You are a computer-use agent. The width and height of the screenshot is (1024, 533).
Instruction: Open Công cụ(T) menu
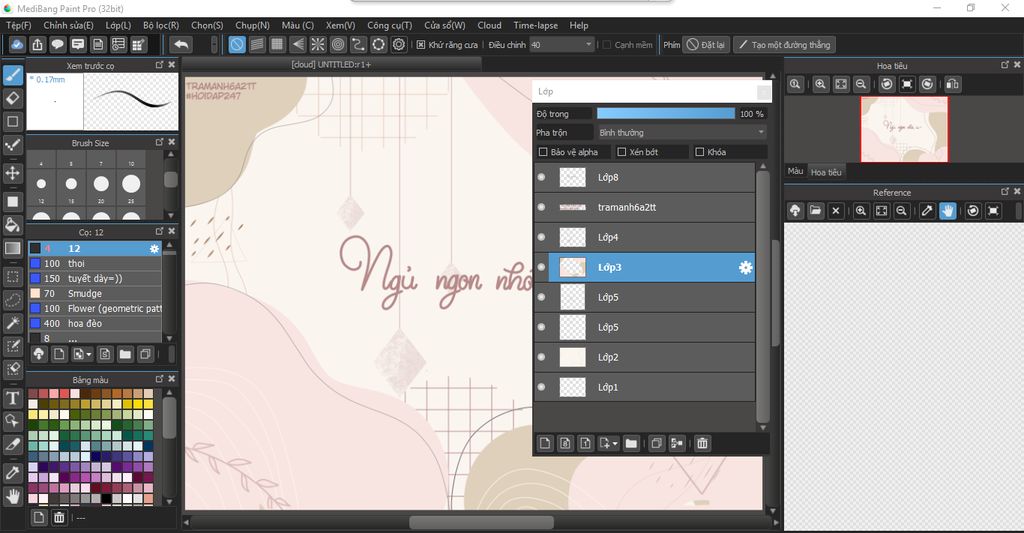[389, 25]
